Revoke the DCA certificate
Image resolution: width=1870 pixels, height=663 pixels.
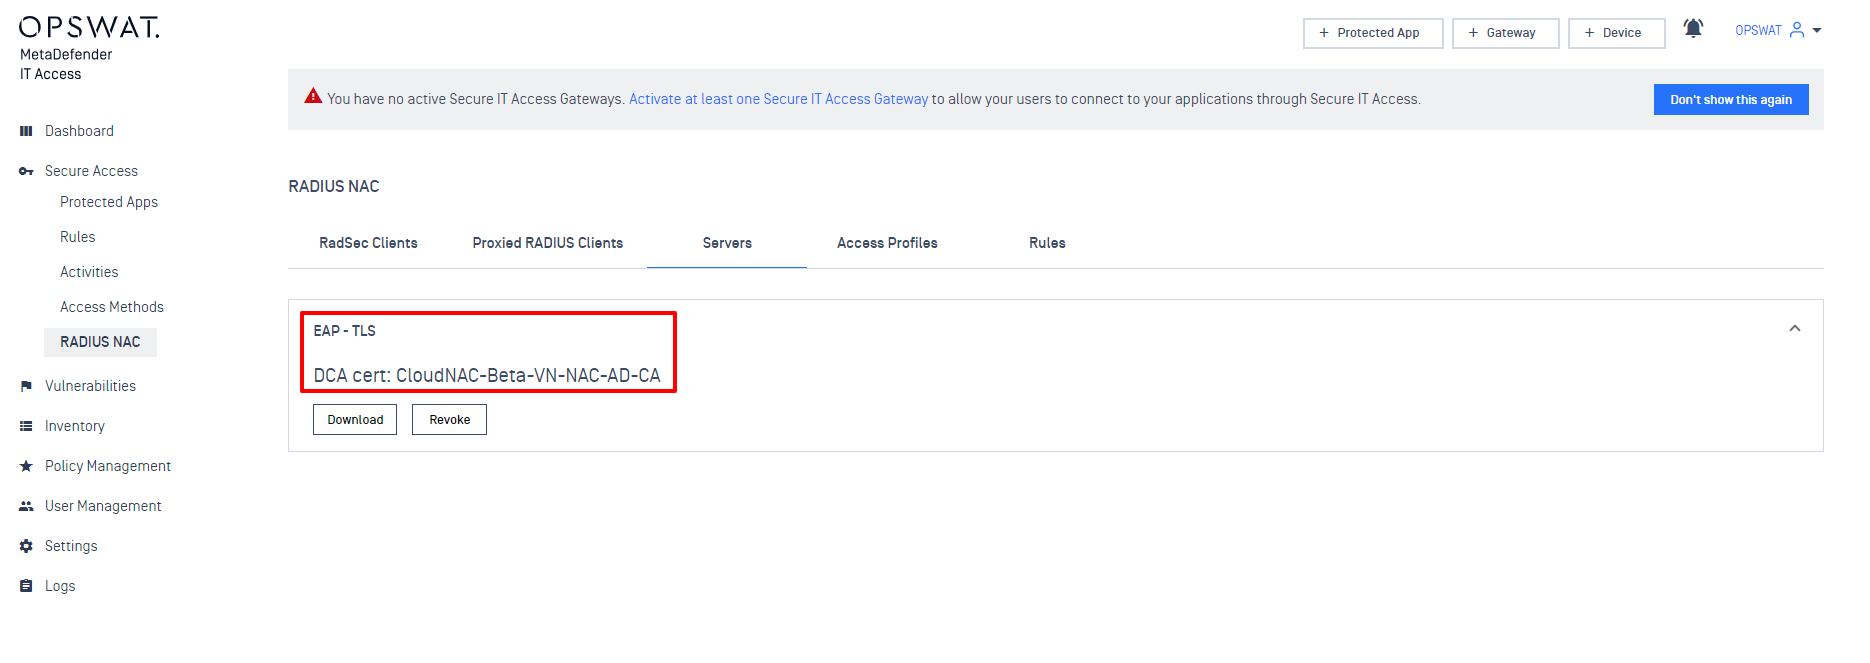449,420
